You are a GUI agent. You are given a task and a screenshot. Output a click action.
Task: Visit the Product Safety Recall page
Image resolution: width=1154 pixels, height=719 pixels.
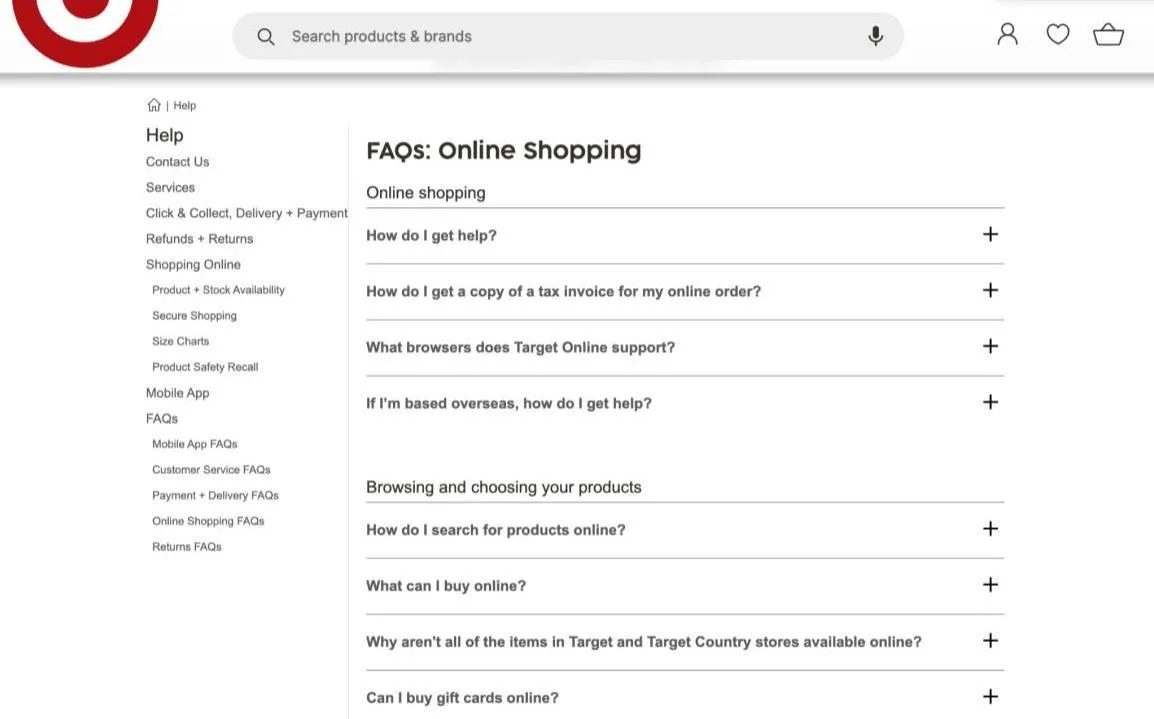pyautogui.click(x=205, y=365)
